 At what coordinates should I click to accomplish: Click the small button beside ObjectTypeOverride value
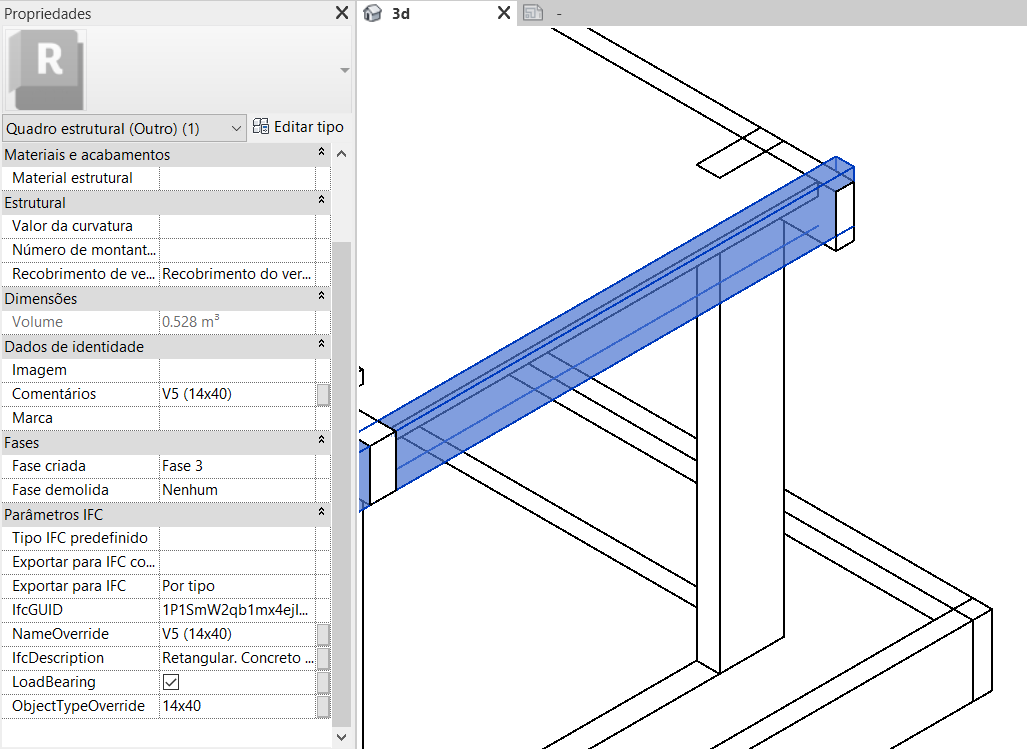point(323,706)
